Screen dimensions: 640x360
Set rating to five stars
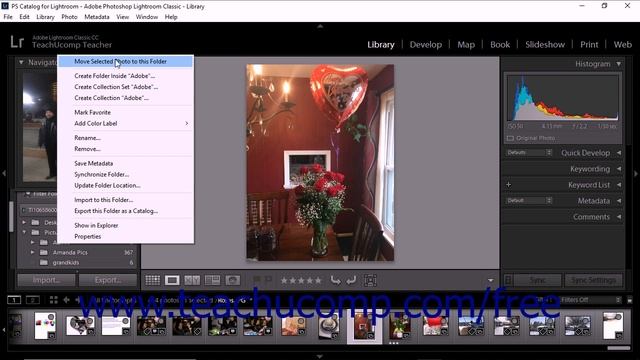pos(318,280)
